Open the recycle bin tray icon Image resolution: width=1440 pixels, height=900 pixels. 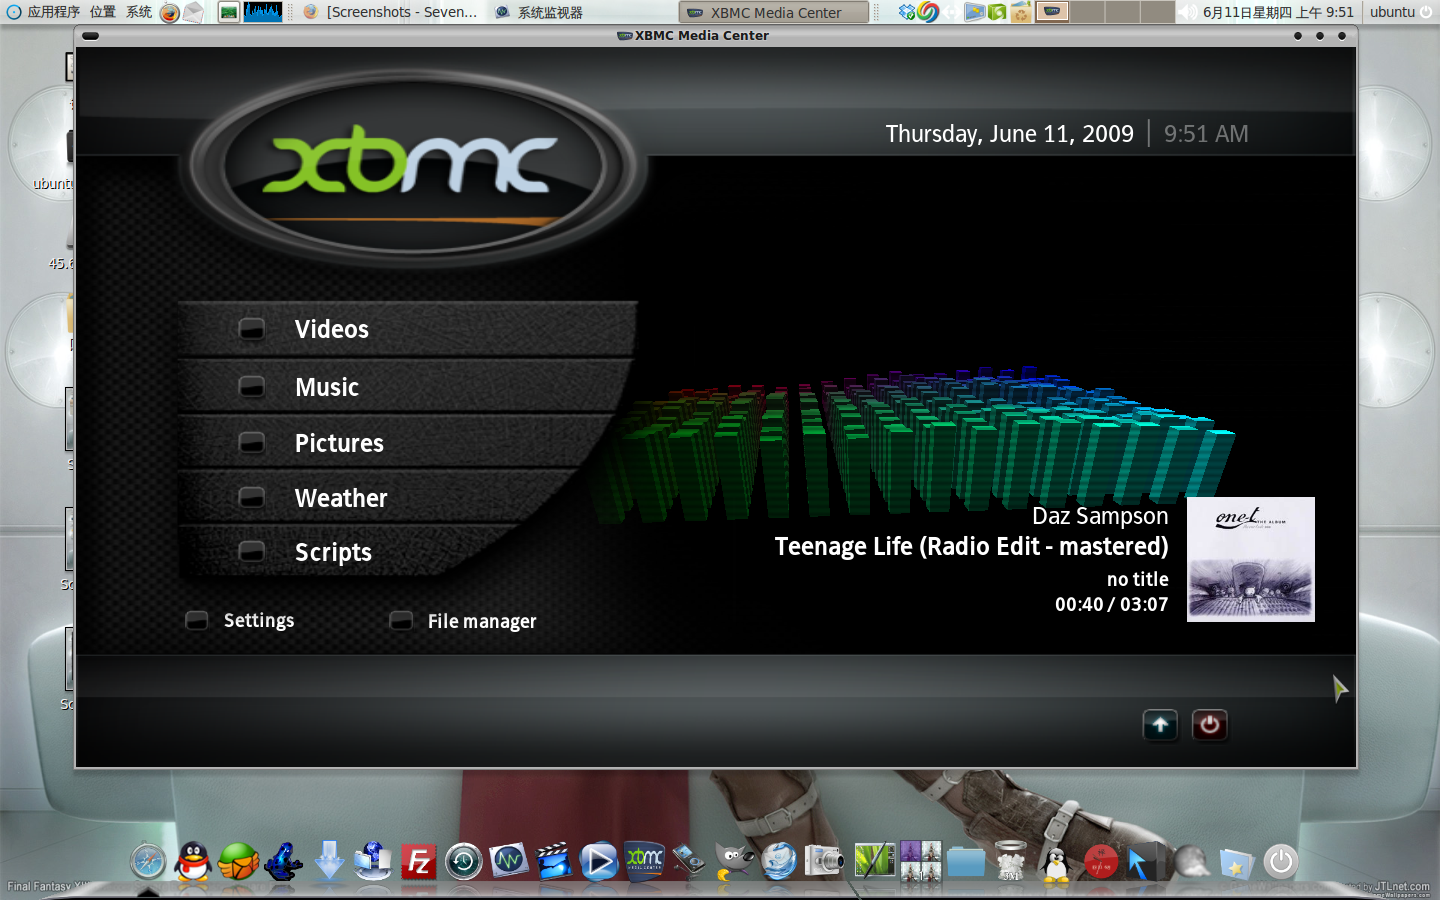point(1021,12)
